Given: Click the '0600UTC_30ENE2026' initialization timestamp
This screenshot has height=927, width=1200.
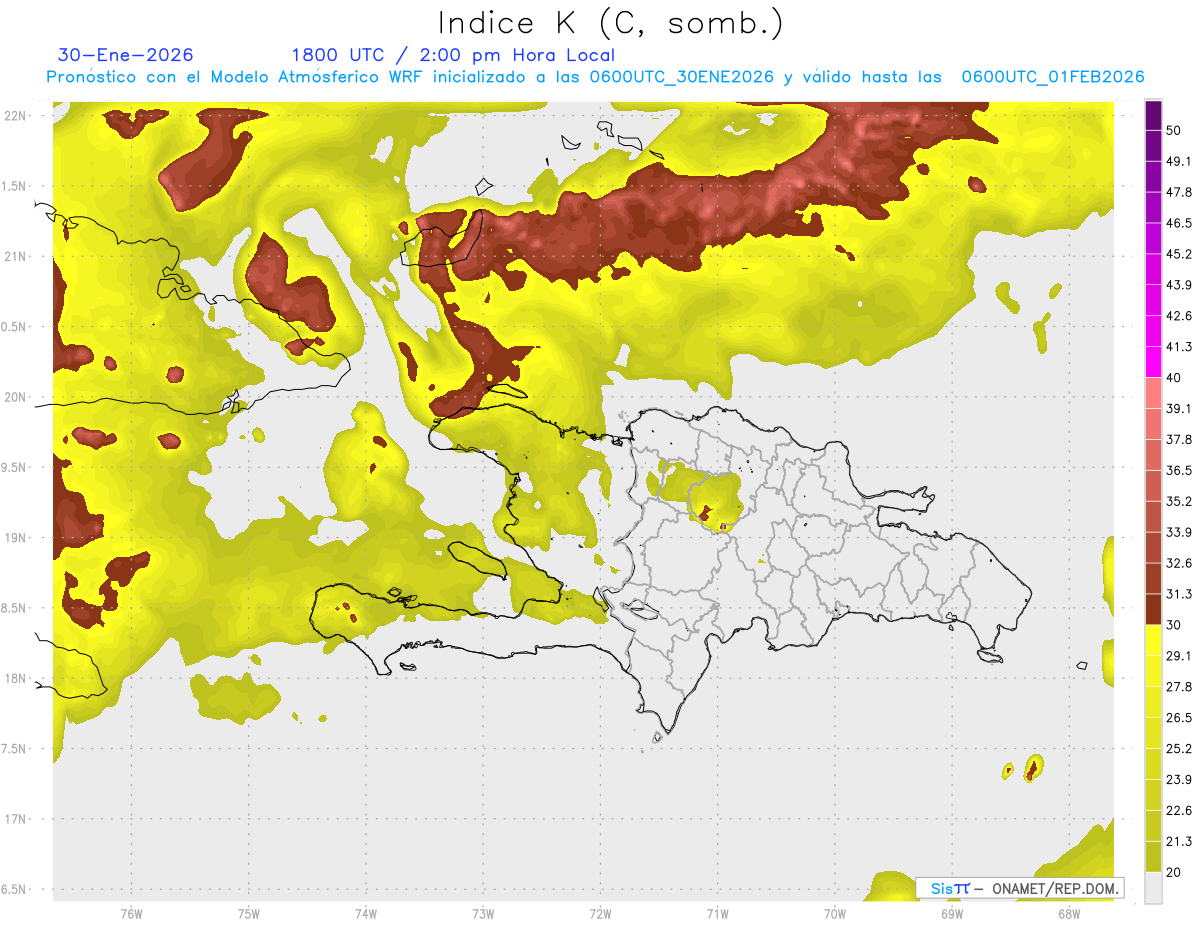Looking at the screenshot, I should [x=682, y=77].
